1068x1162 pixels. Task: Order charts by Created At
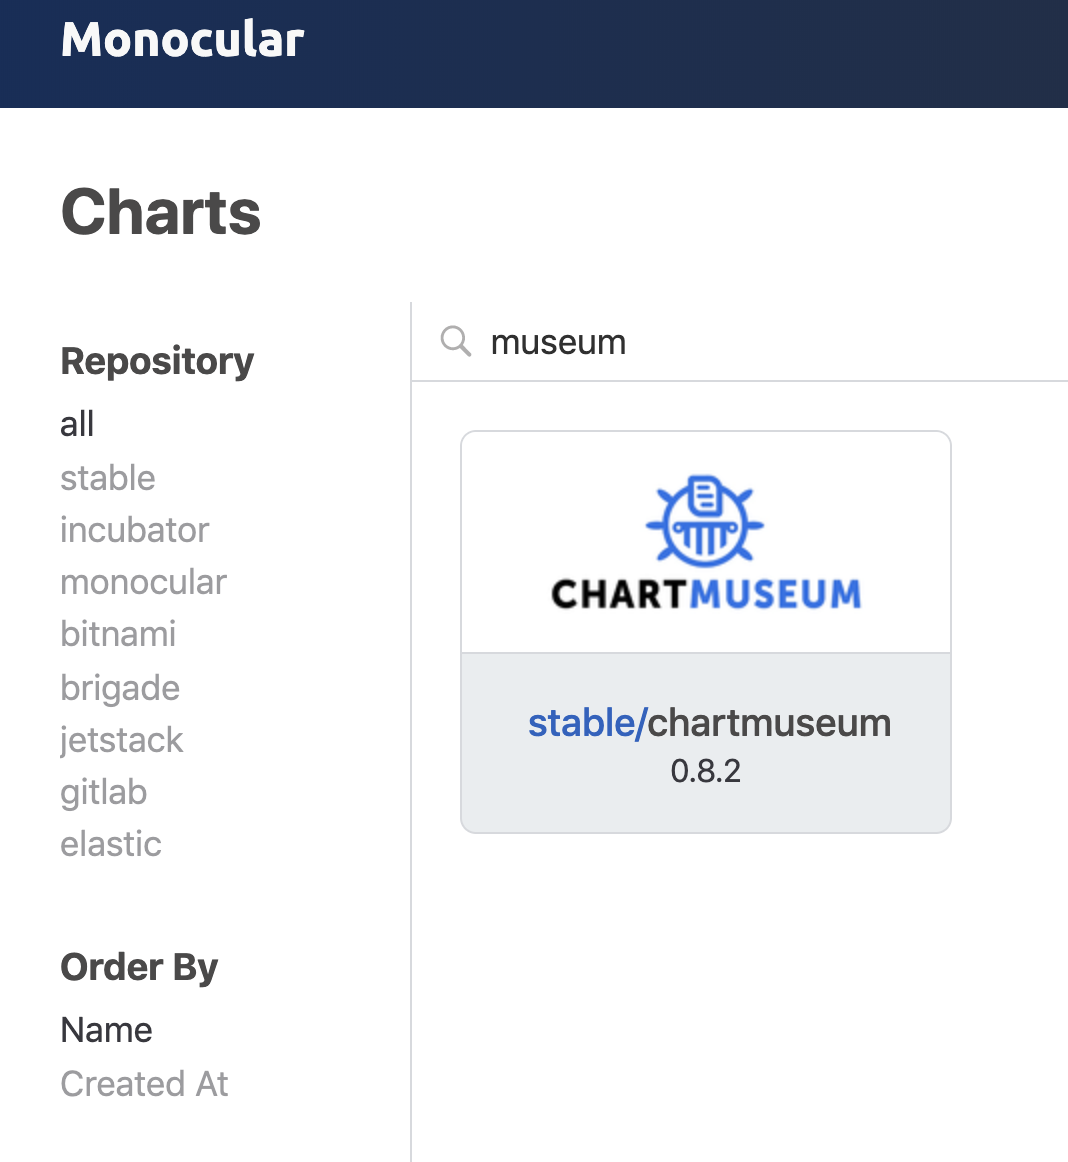[x=145, y=1084]
